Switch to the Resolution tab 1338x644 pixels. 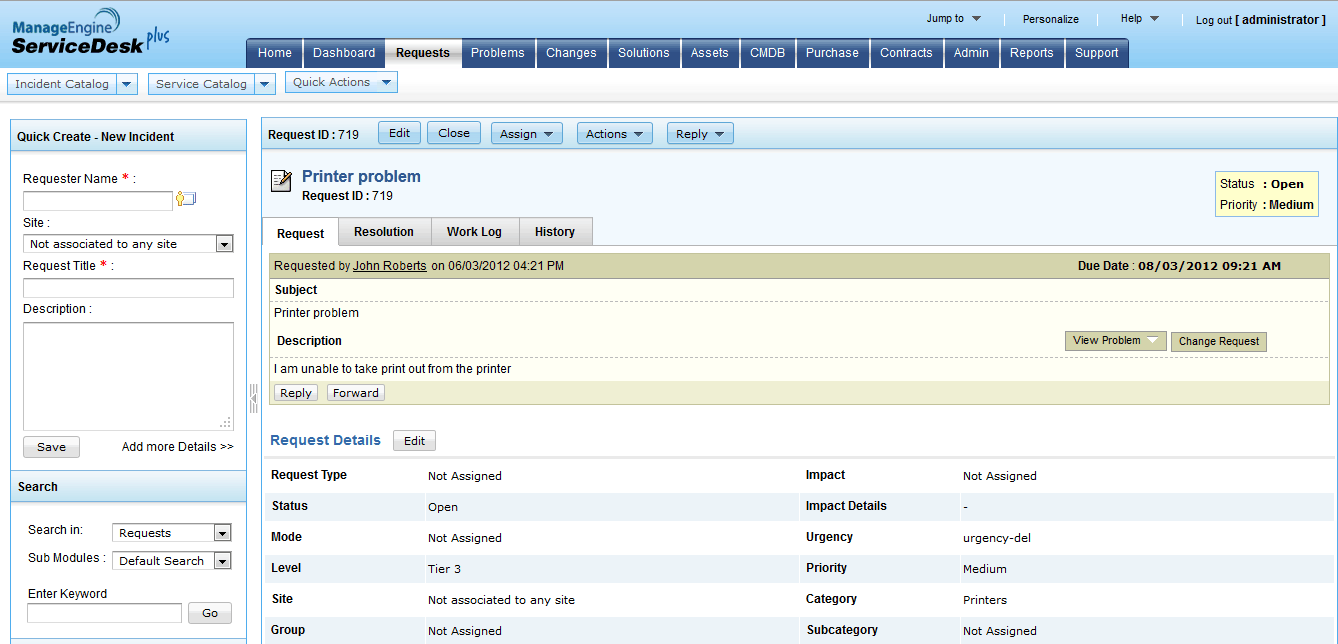[383, 232]
